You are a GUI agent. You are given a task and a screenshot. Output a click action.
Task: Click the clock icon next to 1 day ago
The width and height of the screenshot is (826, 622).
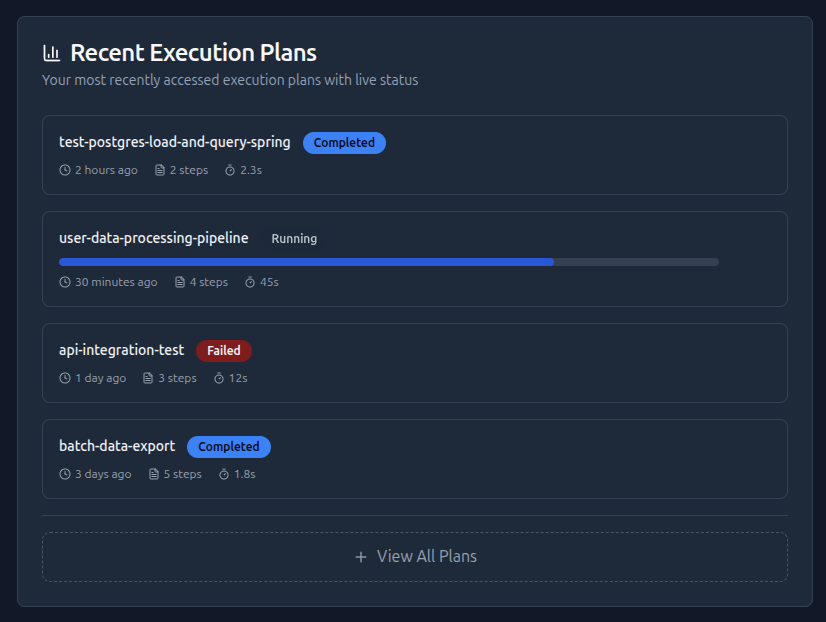(65, 378)
